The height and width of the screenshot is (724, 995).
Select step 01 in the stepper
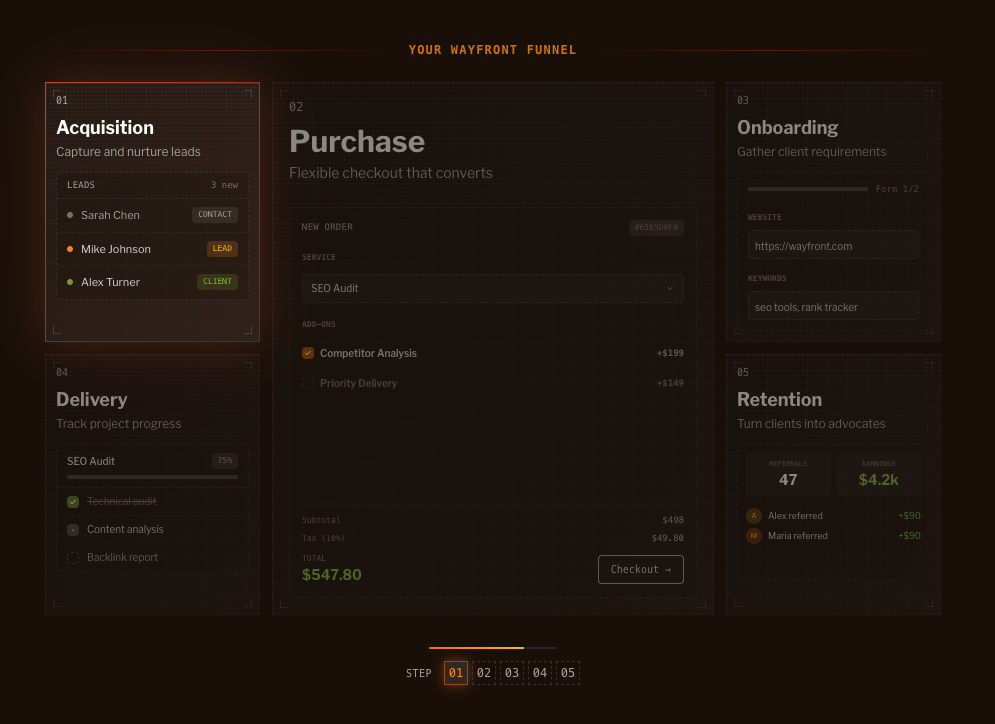pyautogui.click(x=456, y=673)
